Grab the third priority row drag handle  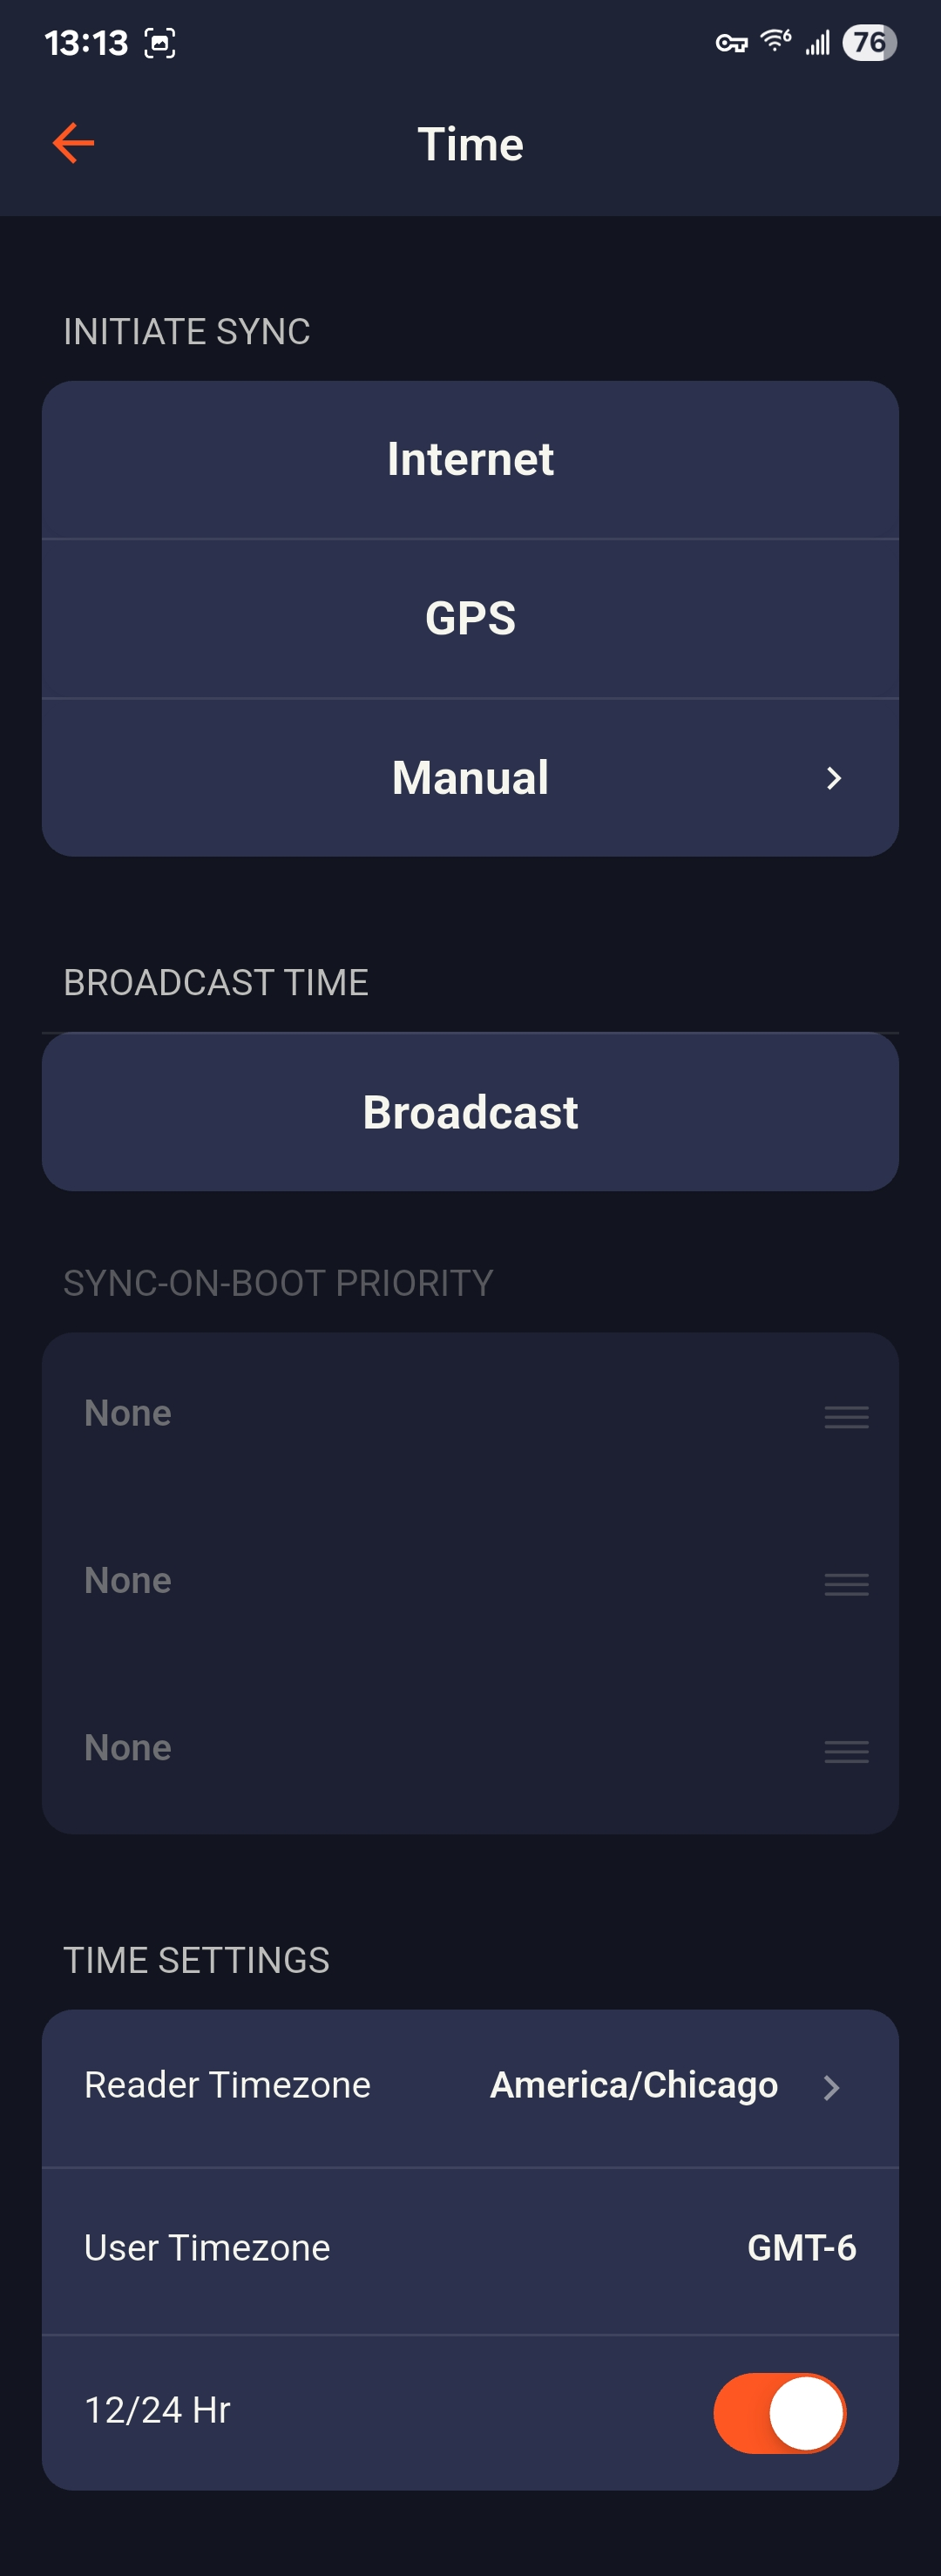[846, 1750]
